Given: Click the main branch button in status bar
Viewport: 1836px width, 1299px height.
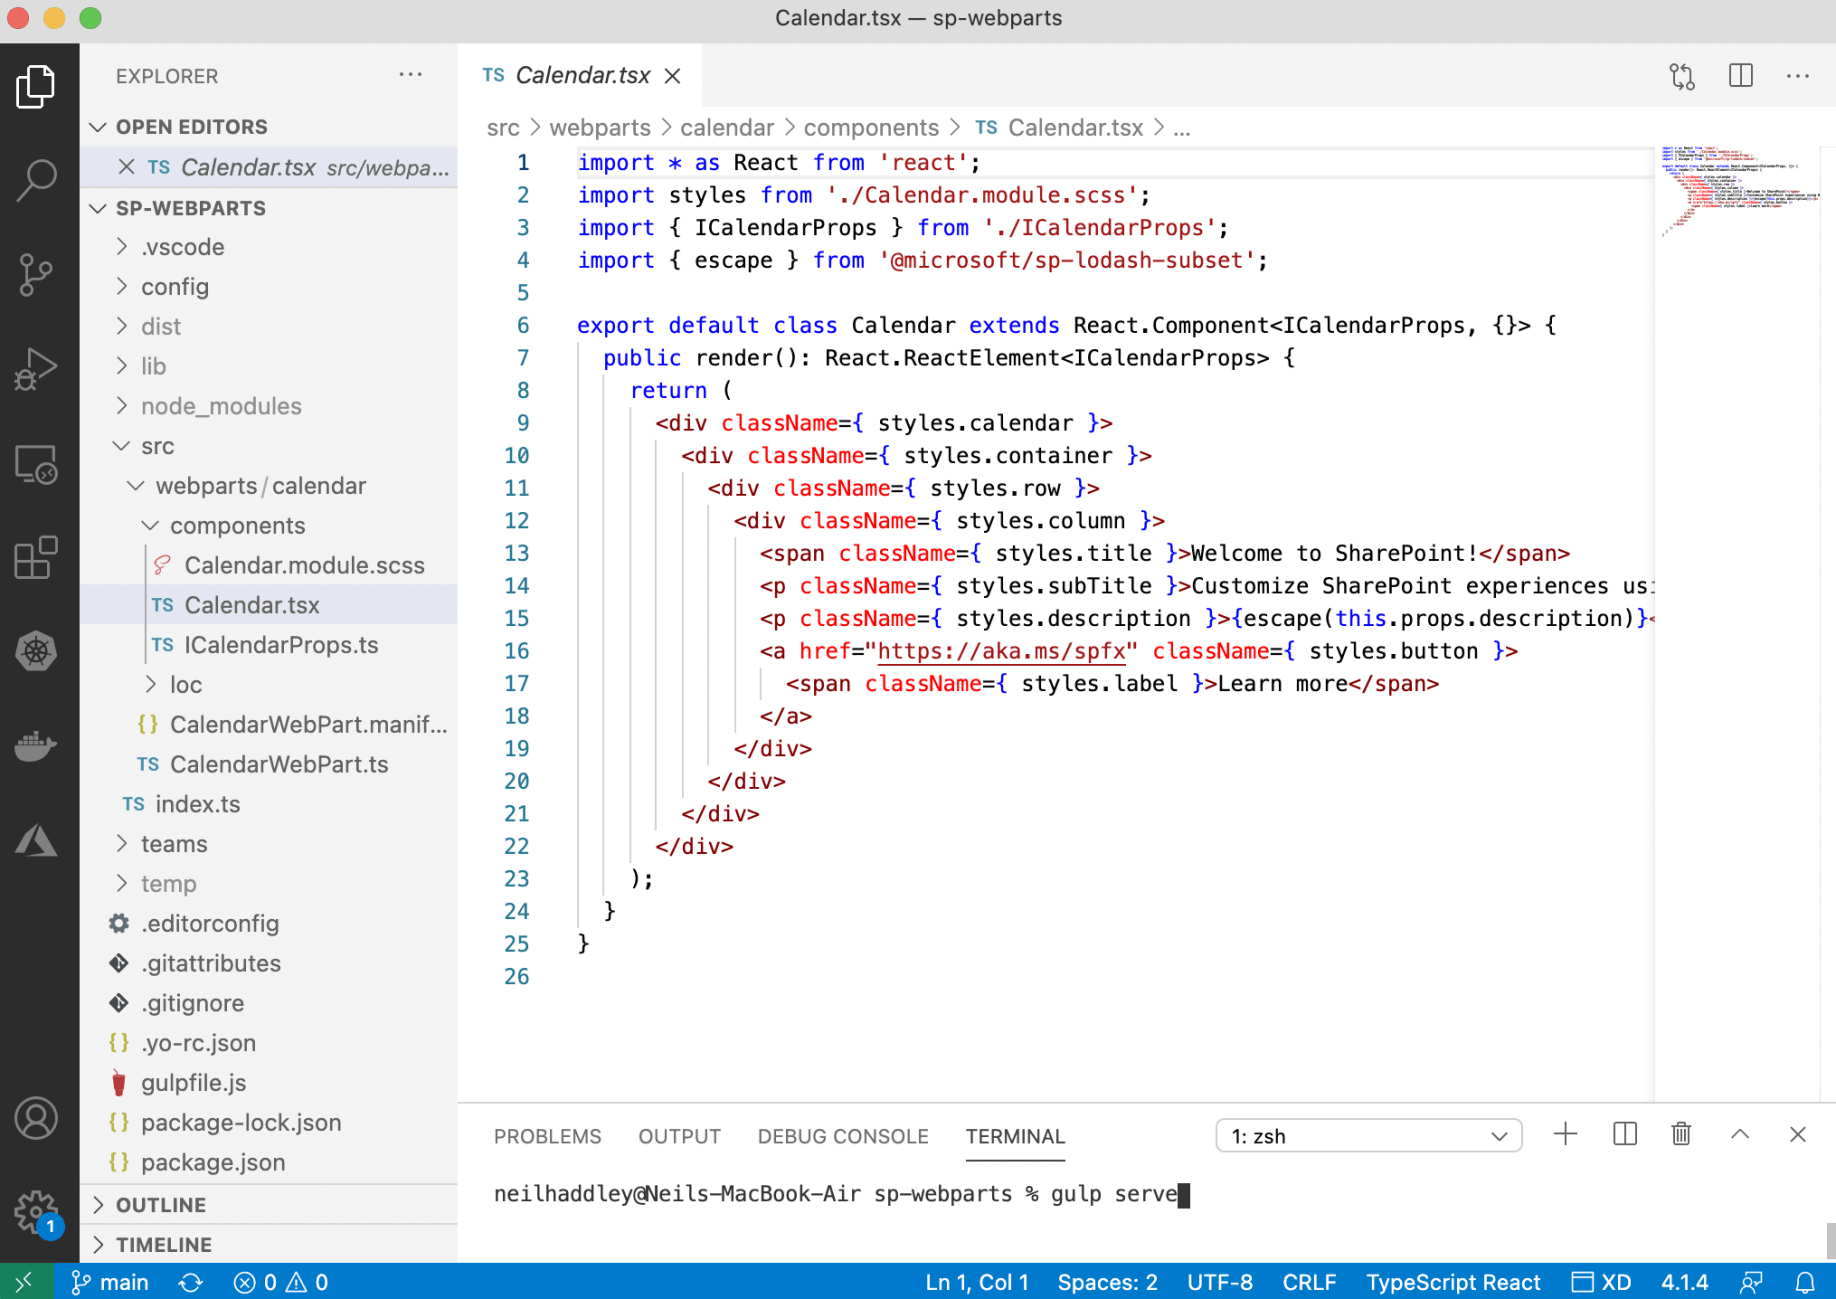Looking at the screenshot, I should (x=111, y=1282).
